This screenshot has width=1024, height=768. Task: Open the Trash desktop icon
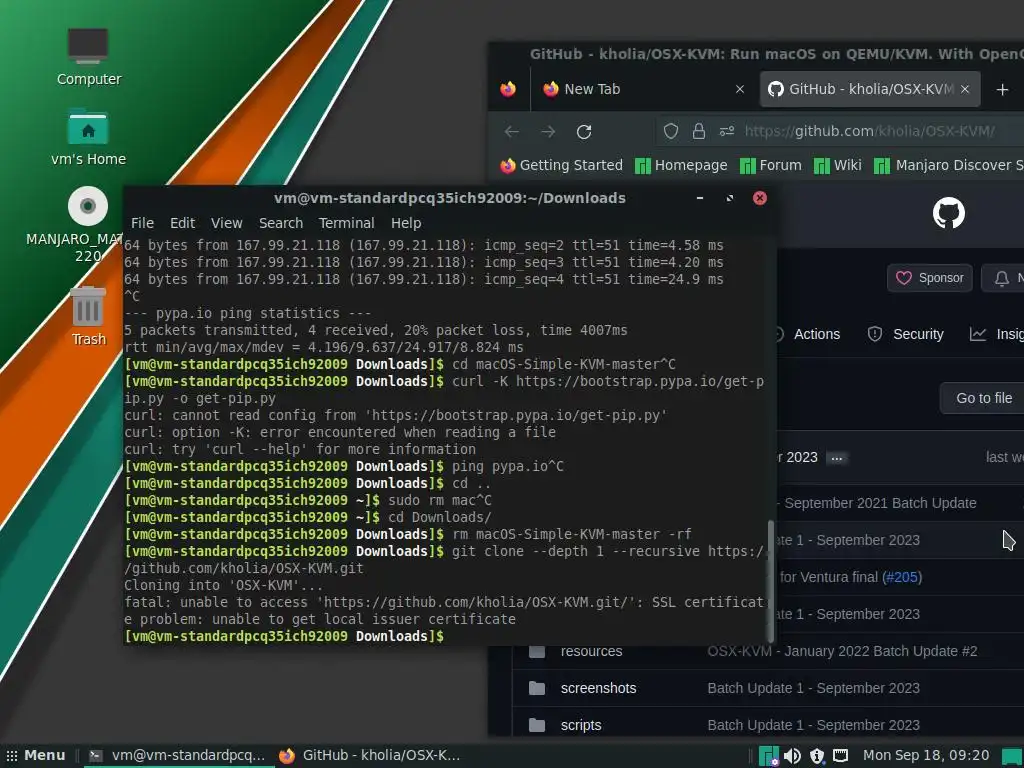(x=88, y=316)
